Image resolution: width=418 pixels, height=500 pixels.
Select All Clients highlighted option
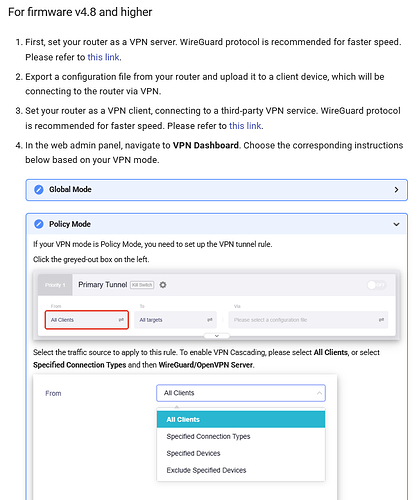click(x=241, y=419)
